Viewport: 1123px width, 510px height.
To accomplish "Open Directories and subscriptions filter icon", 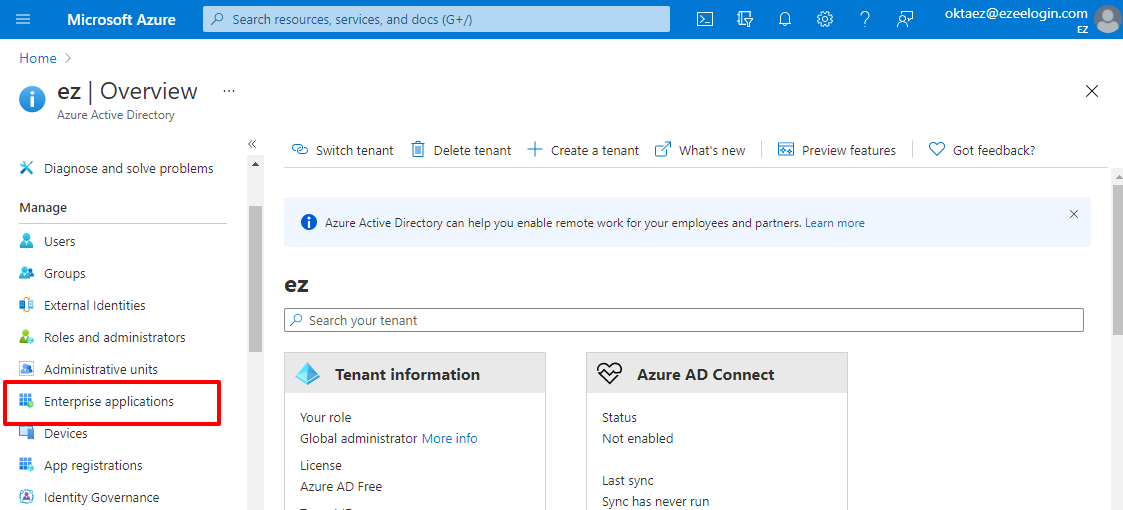I will [x=745, y=19].
